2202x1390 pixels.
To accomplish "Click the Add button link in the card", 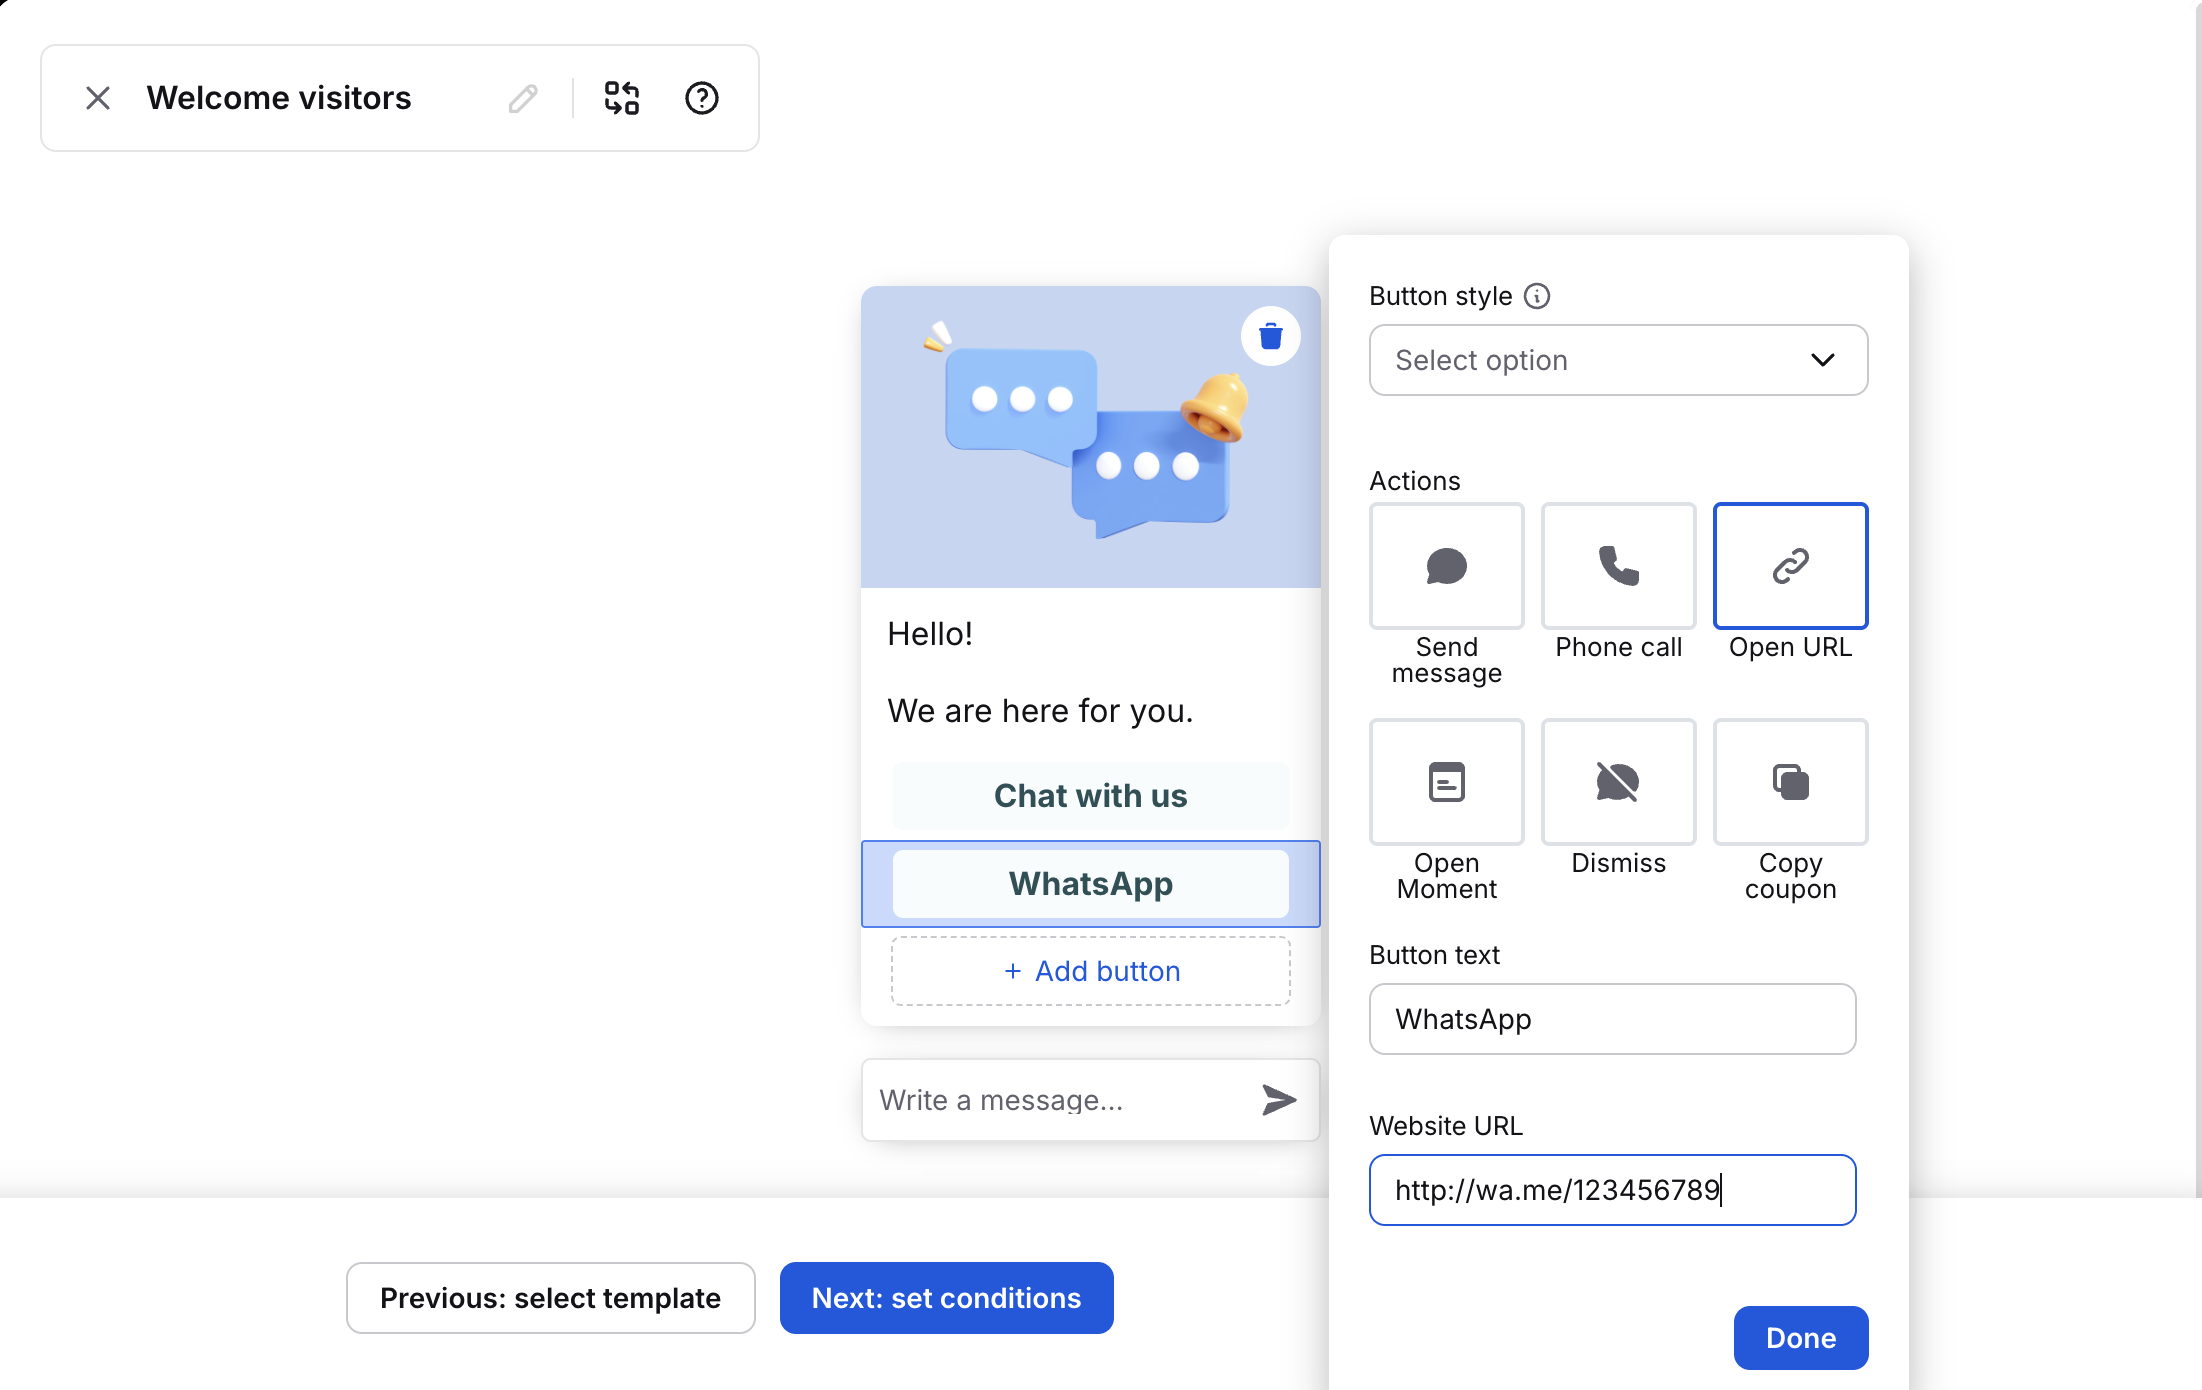I will (x=1091, y=971).
